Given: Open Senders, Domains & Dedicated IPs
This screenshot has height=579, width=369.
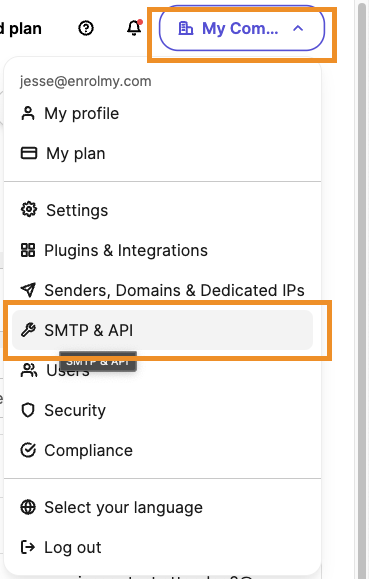Looking at the screenshot, I should 163,290.
